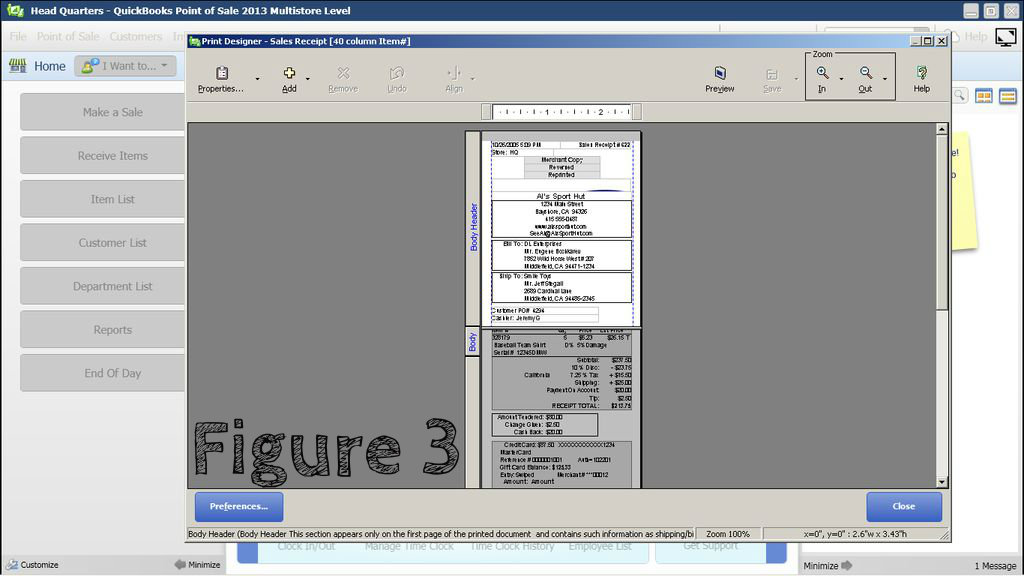
Task: Select the 'Al's Sport Hut' store name field
Action: coord(561,196)
